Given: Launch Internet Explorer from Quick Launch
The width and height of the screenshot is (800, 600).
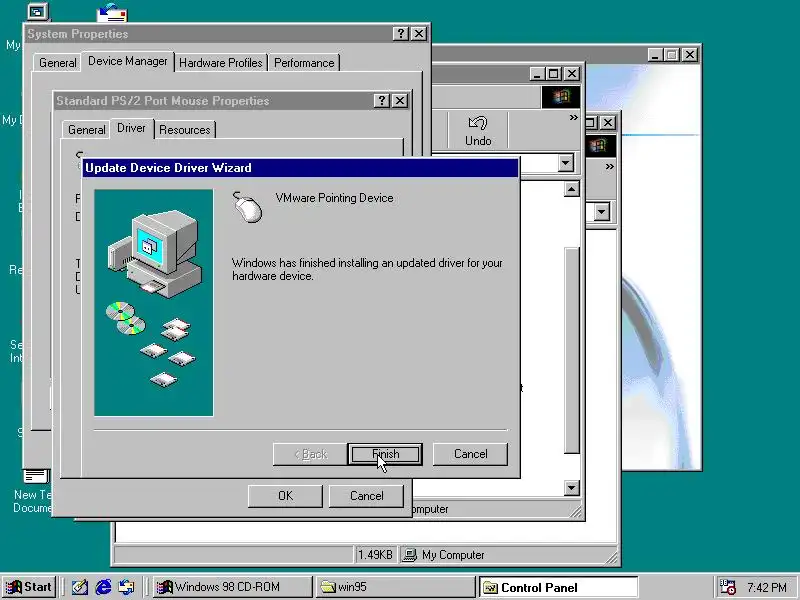Looking at the screenshot, I should 103,587.
